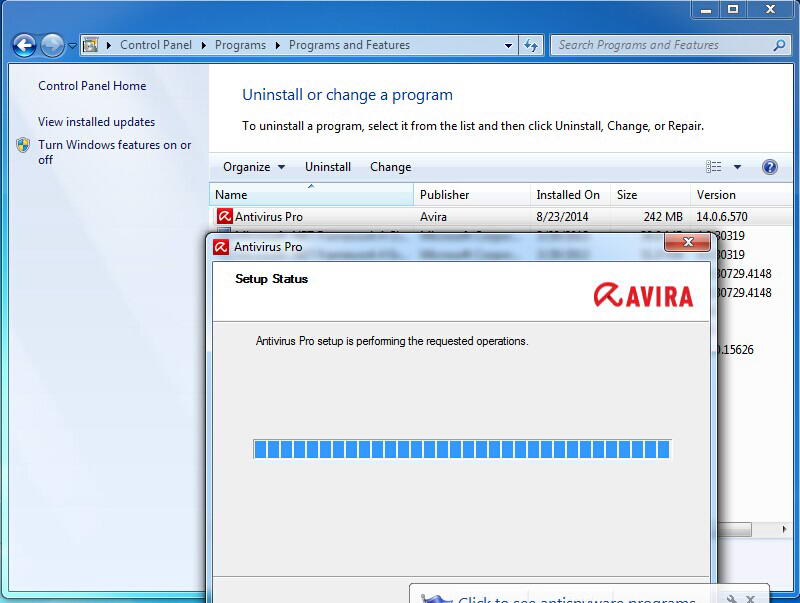Click the magnifier search icon
Image resolution: width=800 pixels, height=603 pixels.
click(779, 45)
